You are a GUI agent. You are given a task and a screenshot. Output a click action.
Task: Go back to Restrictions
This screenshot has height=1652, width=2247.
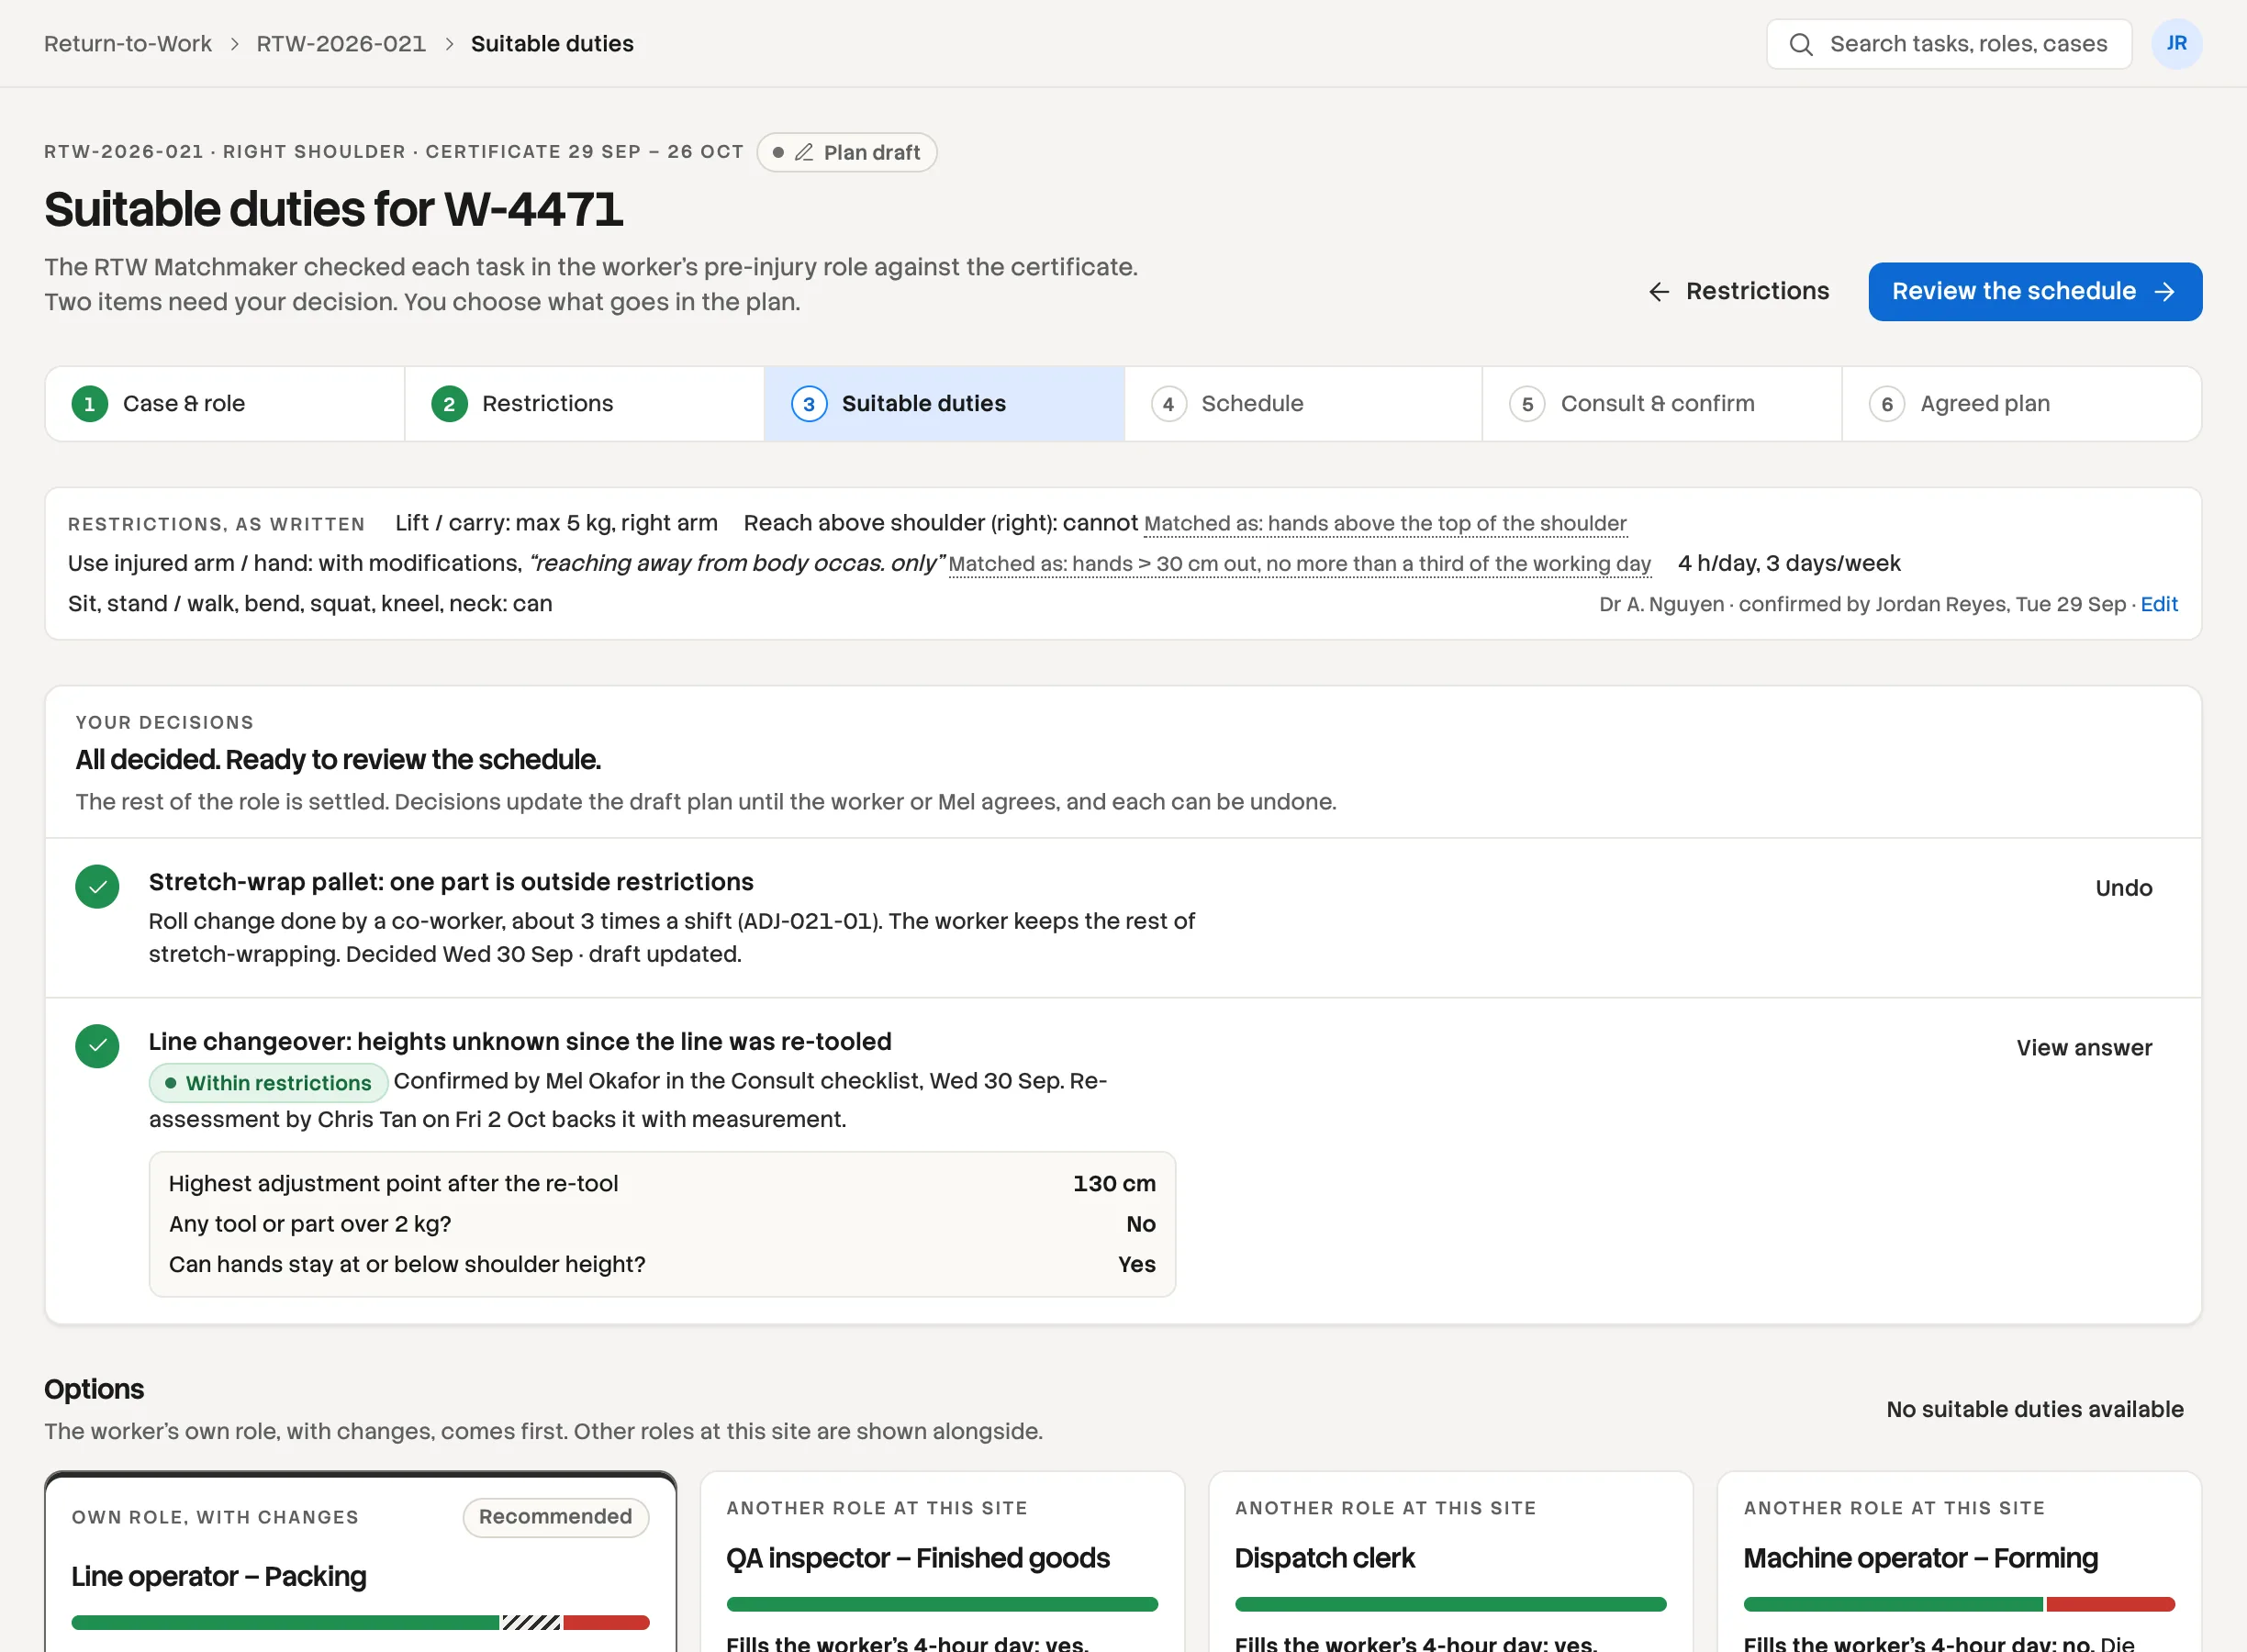(1738, 291)
